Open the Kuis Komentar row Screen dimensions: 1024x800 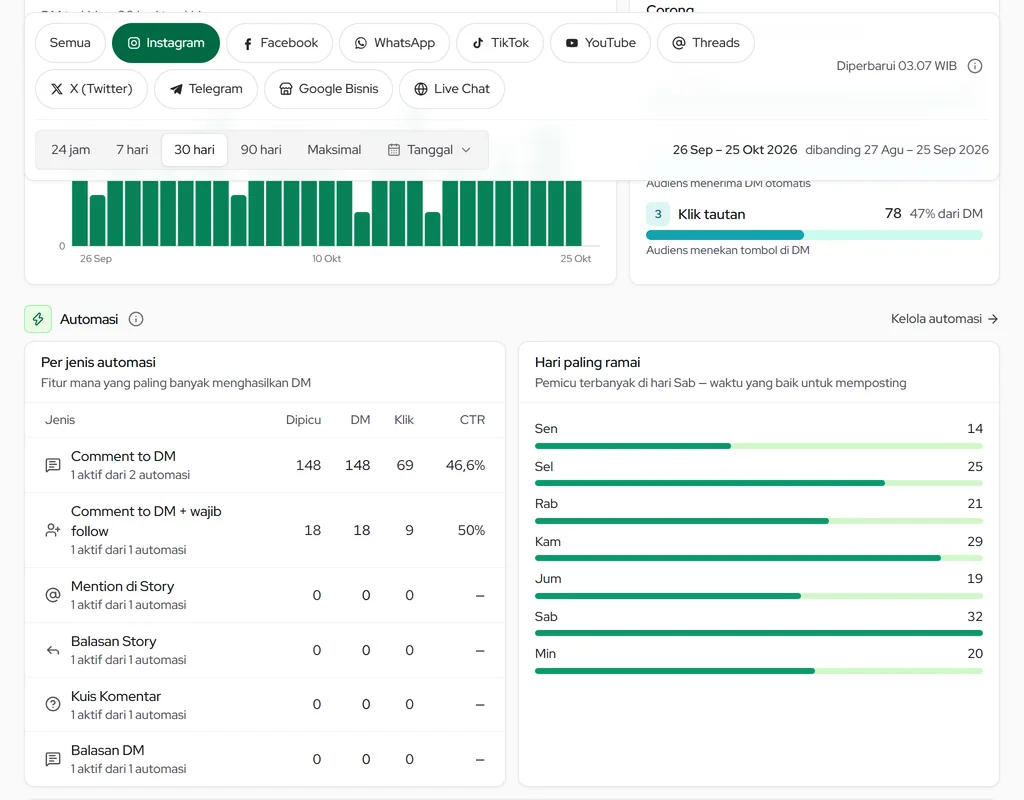265,704
